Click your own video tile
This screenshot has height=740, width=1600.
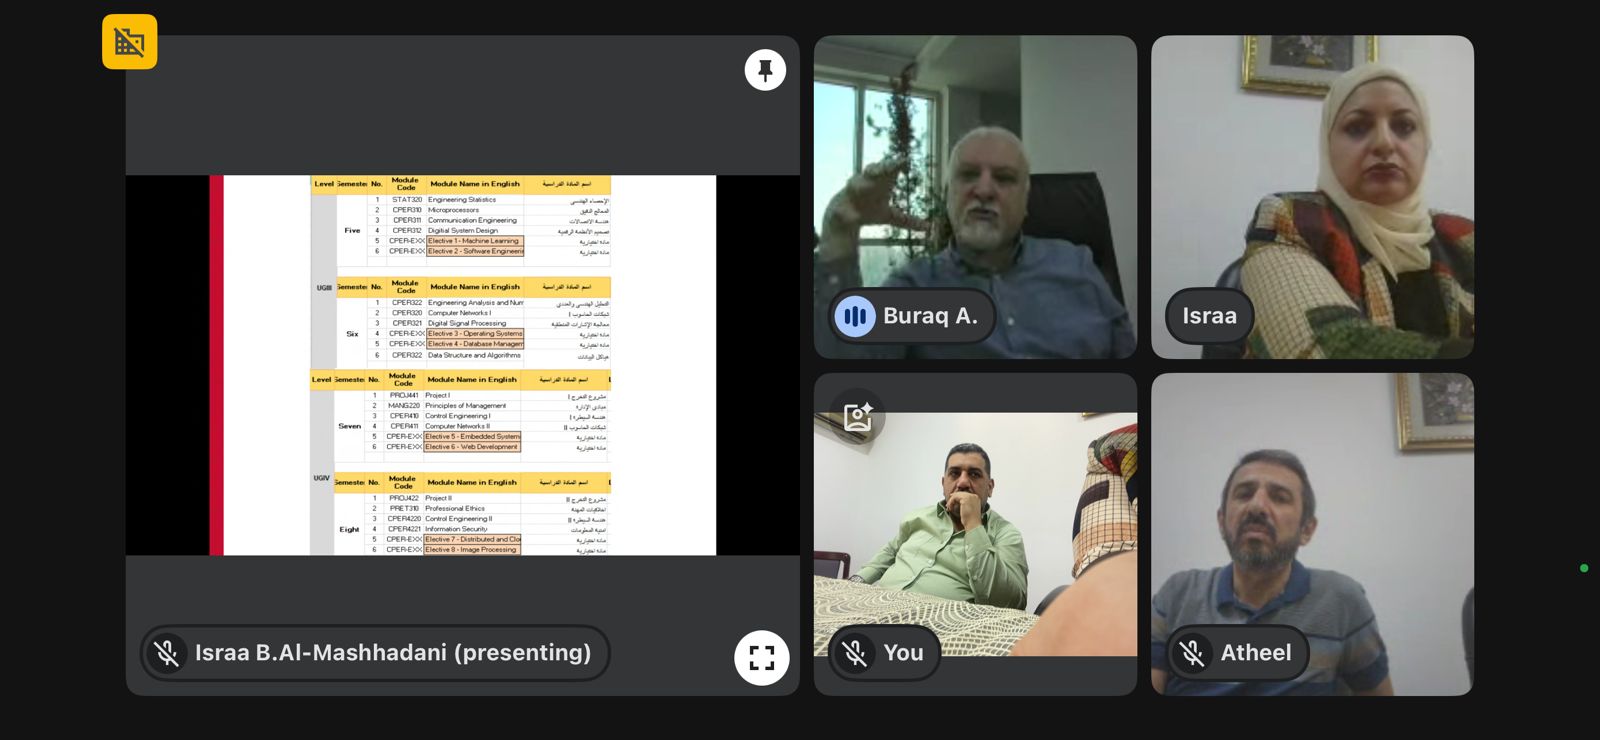tap(975, 534)
